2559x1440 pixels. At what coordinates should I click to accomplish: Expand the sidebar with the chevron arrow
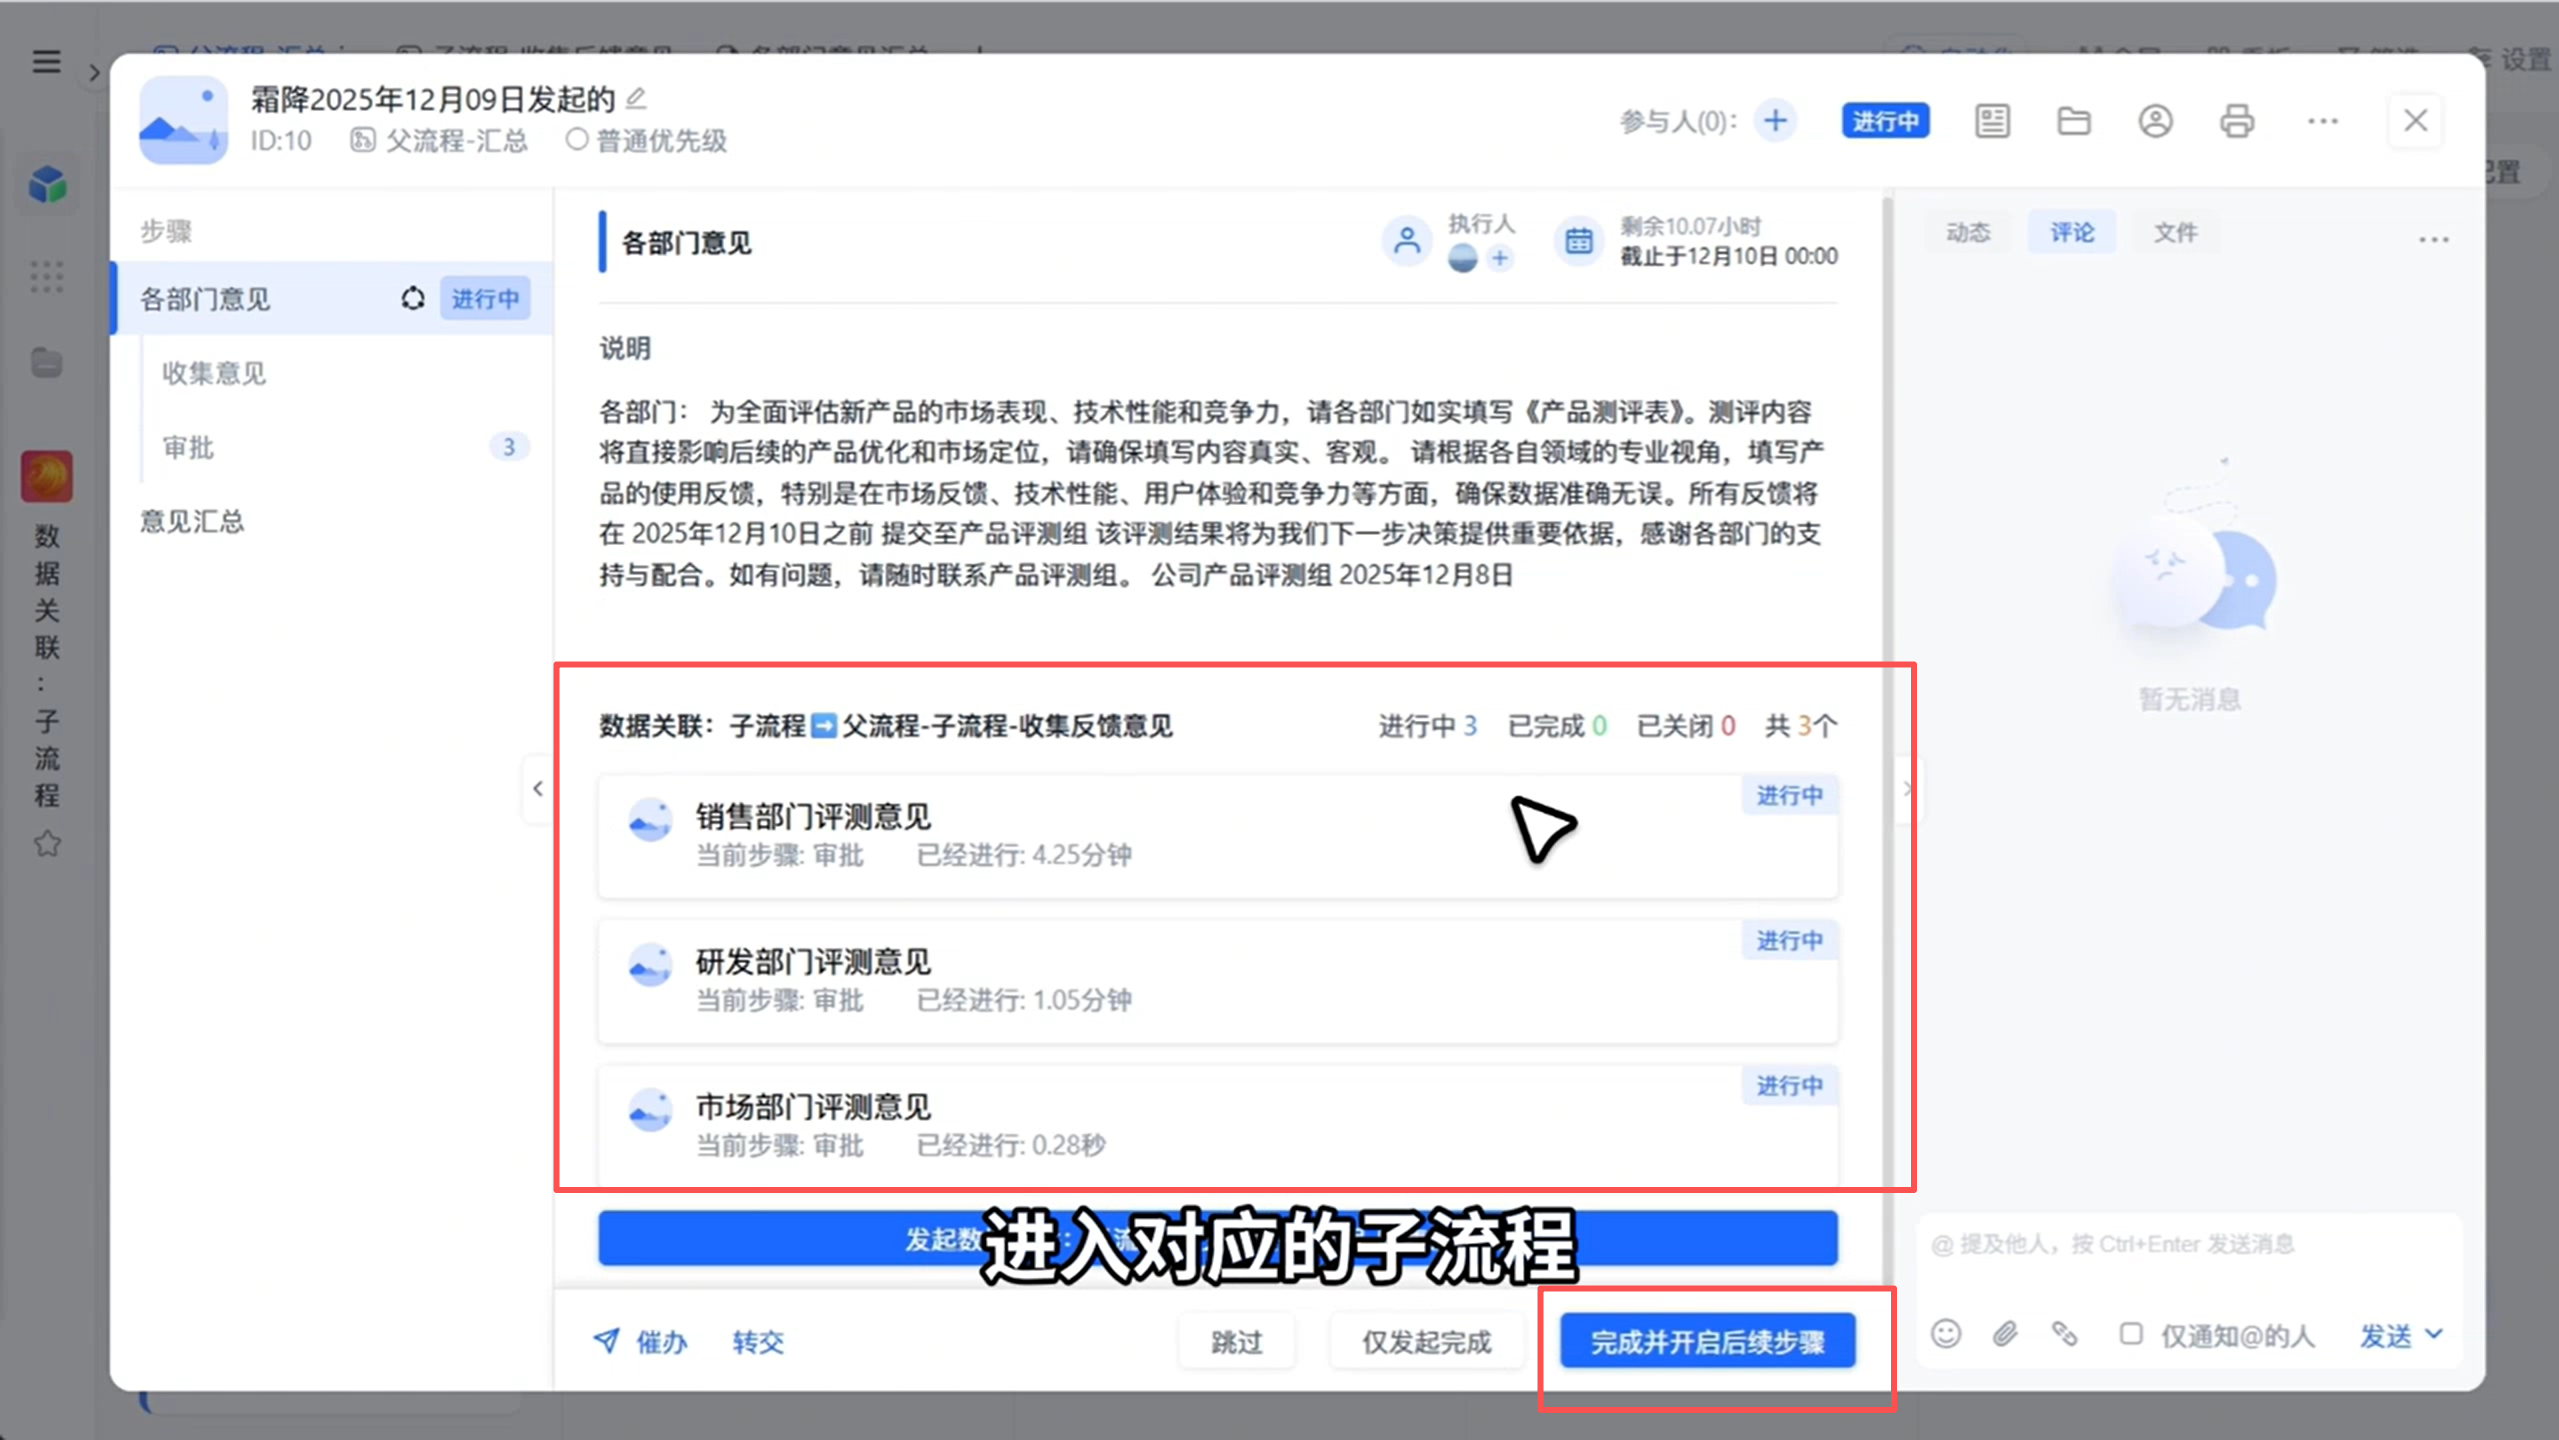click(x=94, y=72)
